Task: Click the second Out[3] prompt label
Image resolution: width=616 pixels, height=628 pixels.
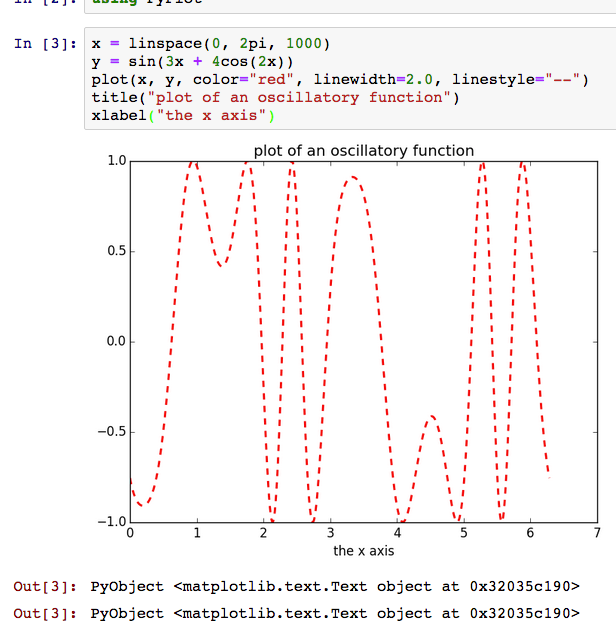Action: click(45, 613)
